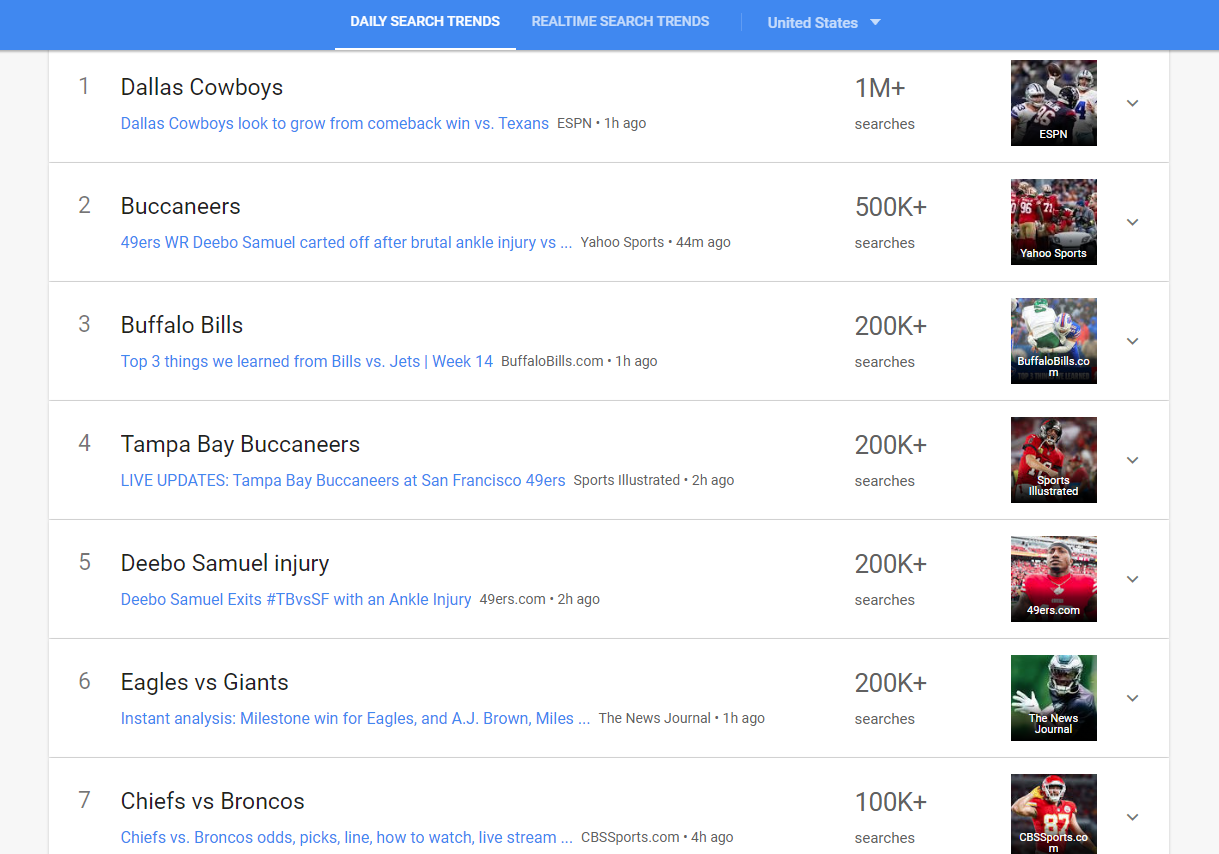
Task: Expand the Buffalo Bills row chevron
Action: click(x=1132, y=341)
